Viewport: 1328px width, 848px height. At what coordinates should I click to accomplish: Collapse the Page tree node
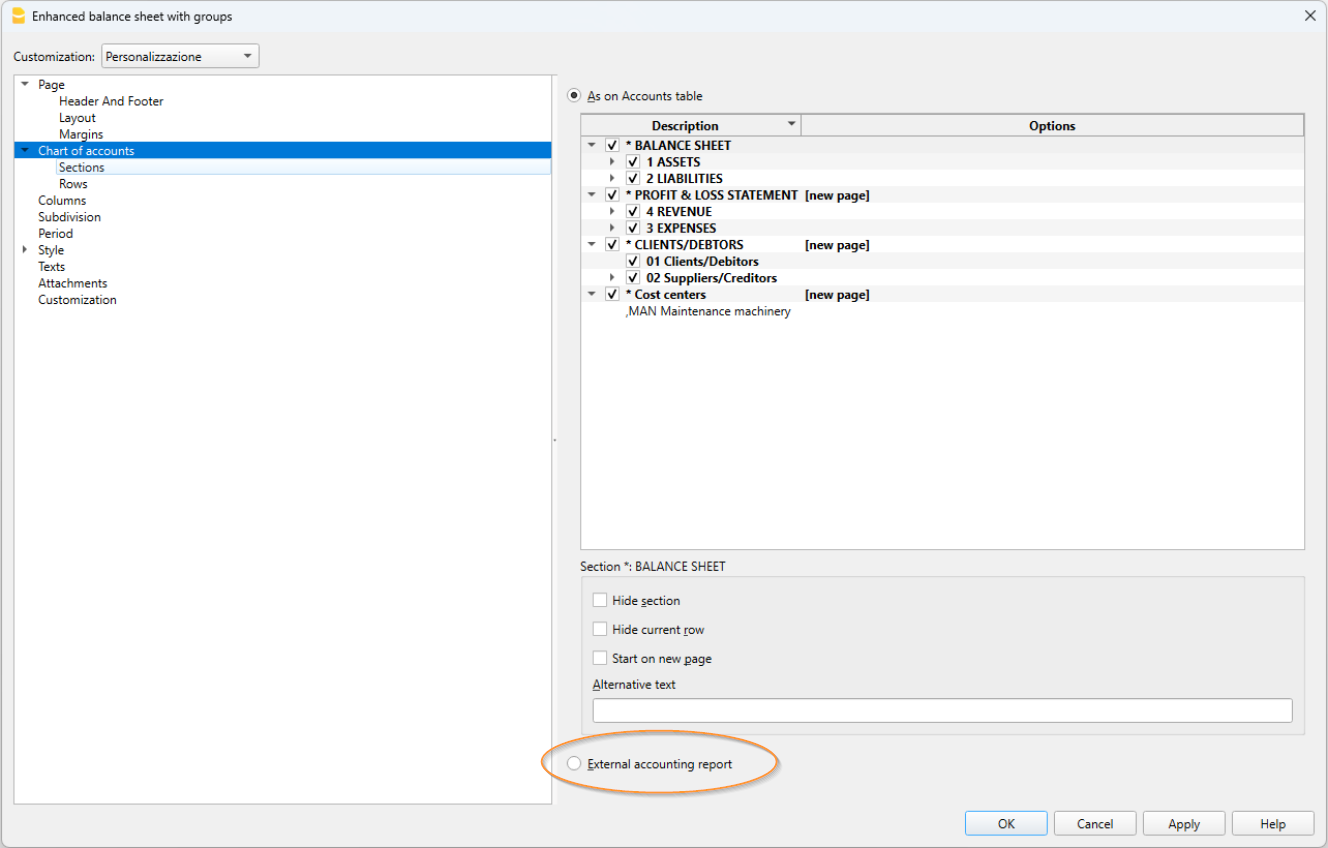coord(25,85)
